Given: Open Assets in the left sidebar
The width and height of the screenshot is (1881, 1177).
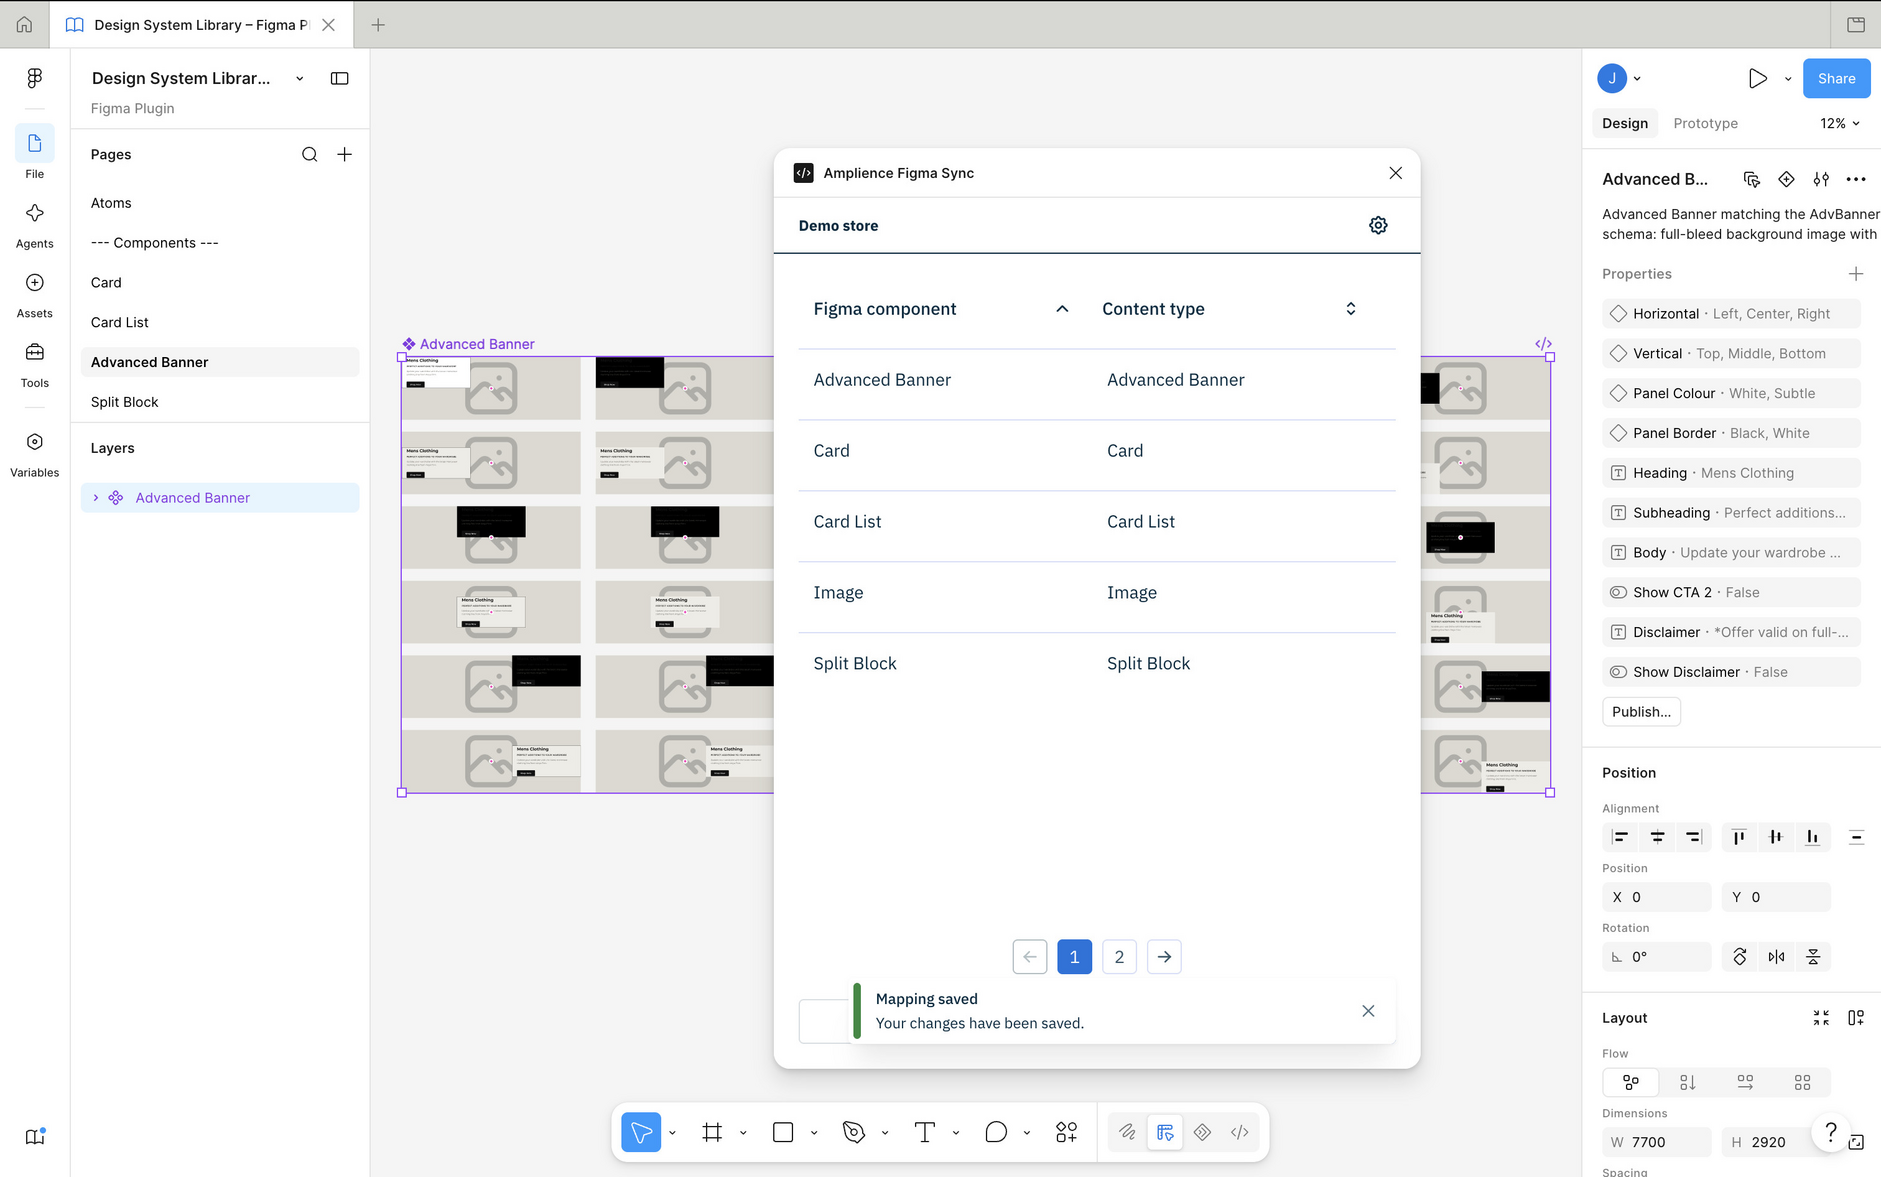Looking at the screenshot, I should (x=35, y=296).
